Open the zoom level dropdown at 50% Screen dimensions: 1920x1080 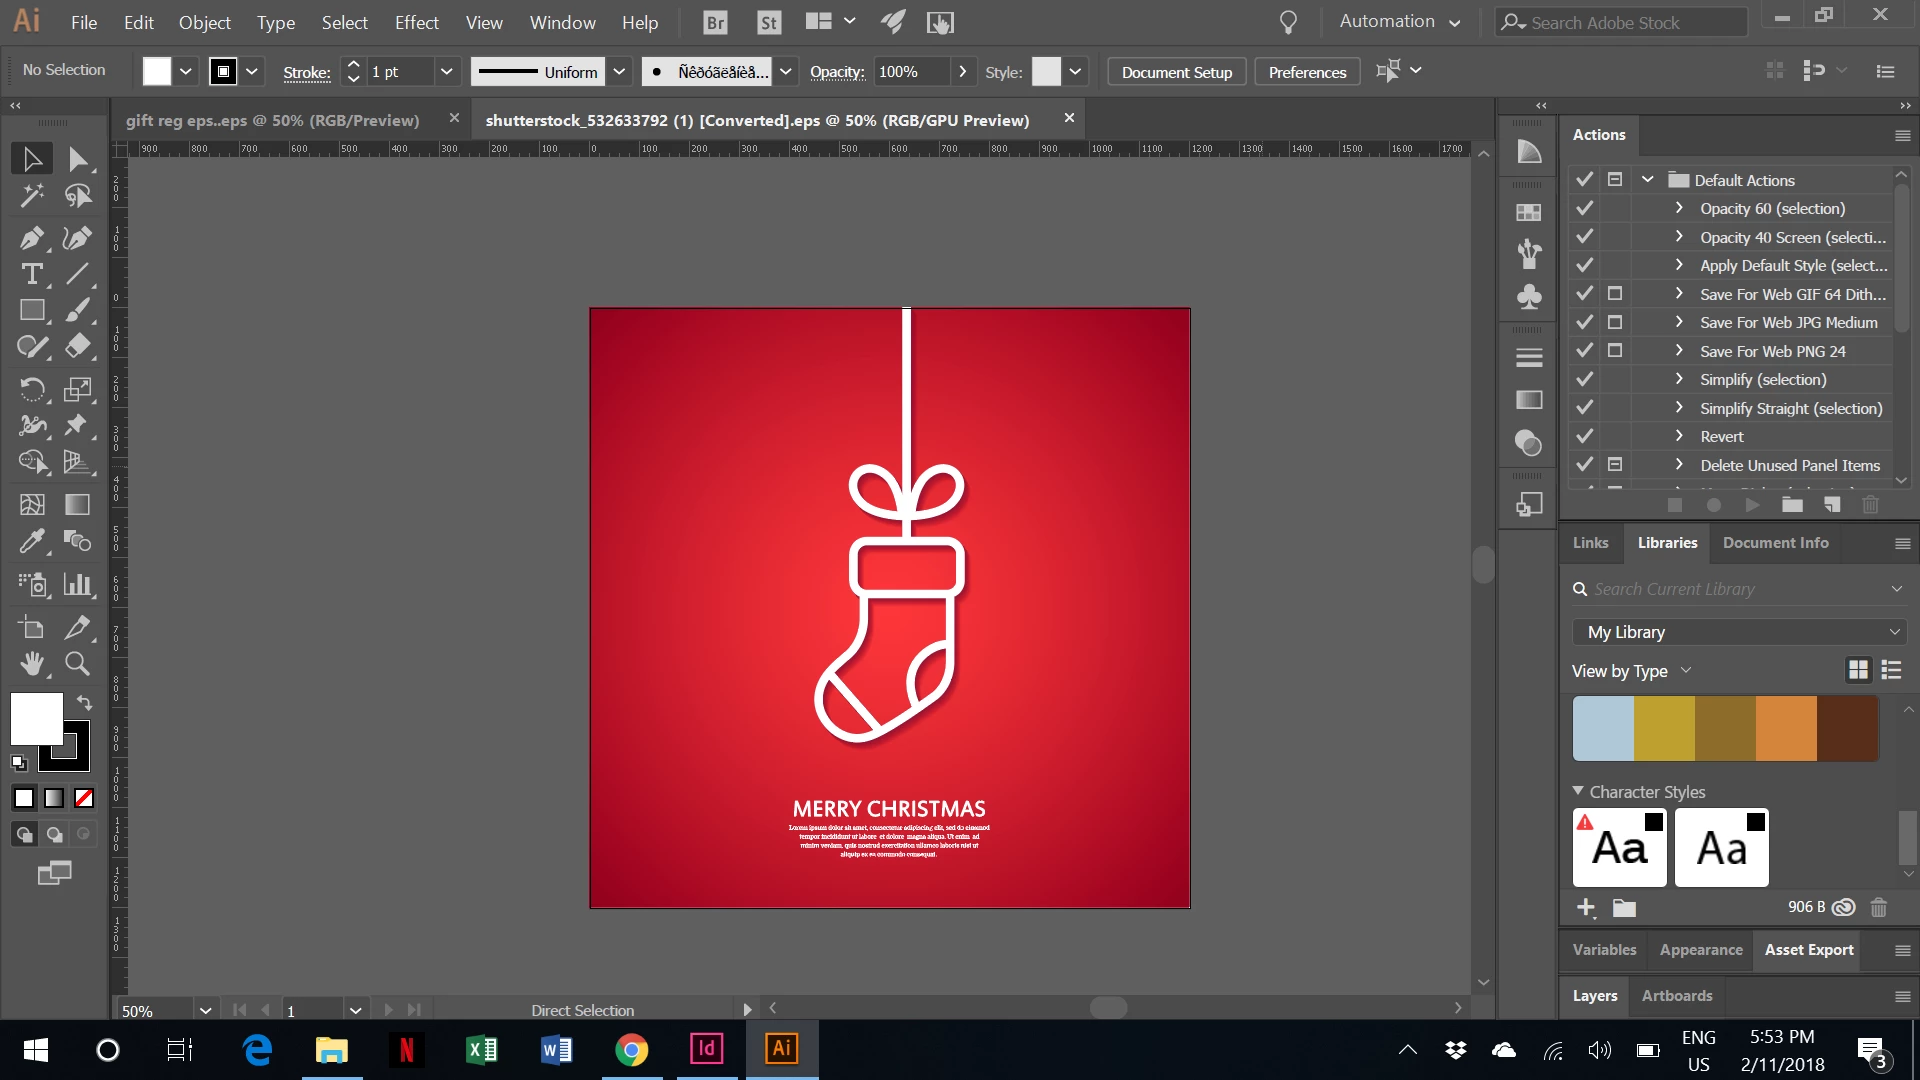(205, 1010)
